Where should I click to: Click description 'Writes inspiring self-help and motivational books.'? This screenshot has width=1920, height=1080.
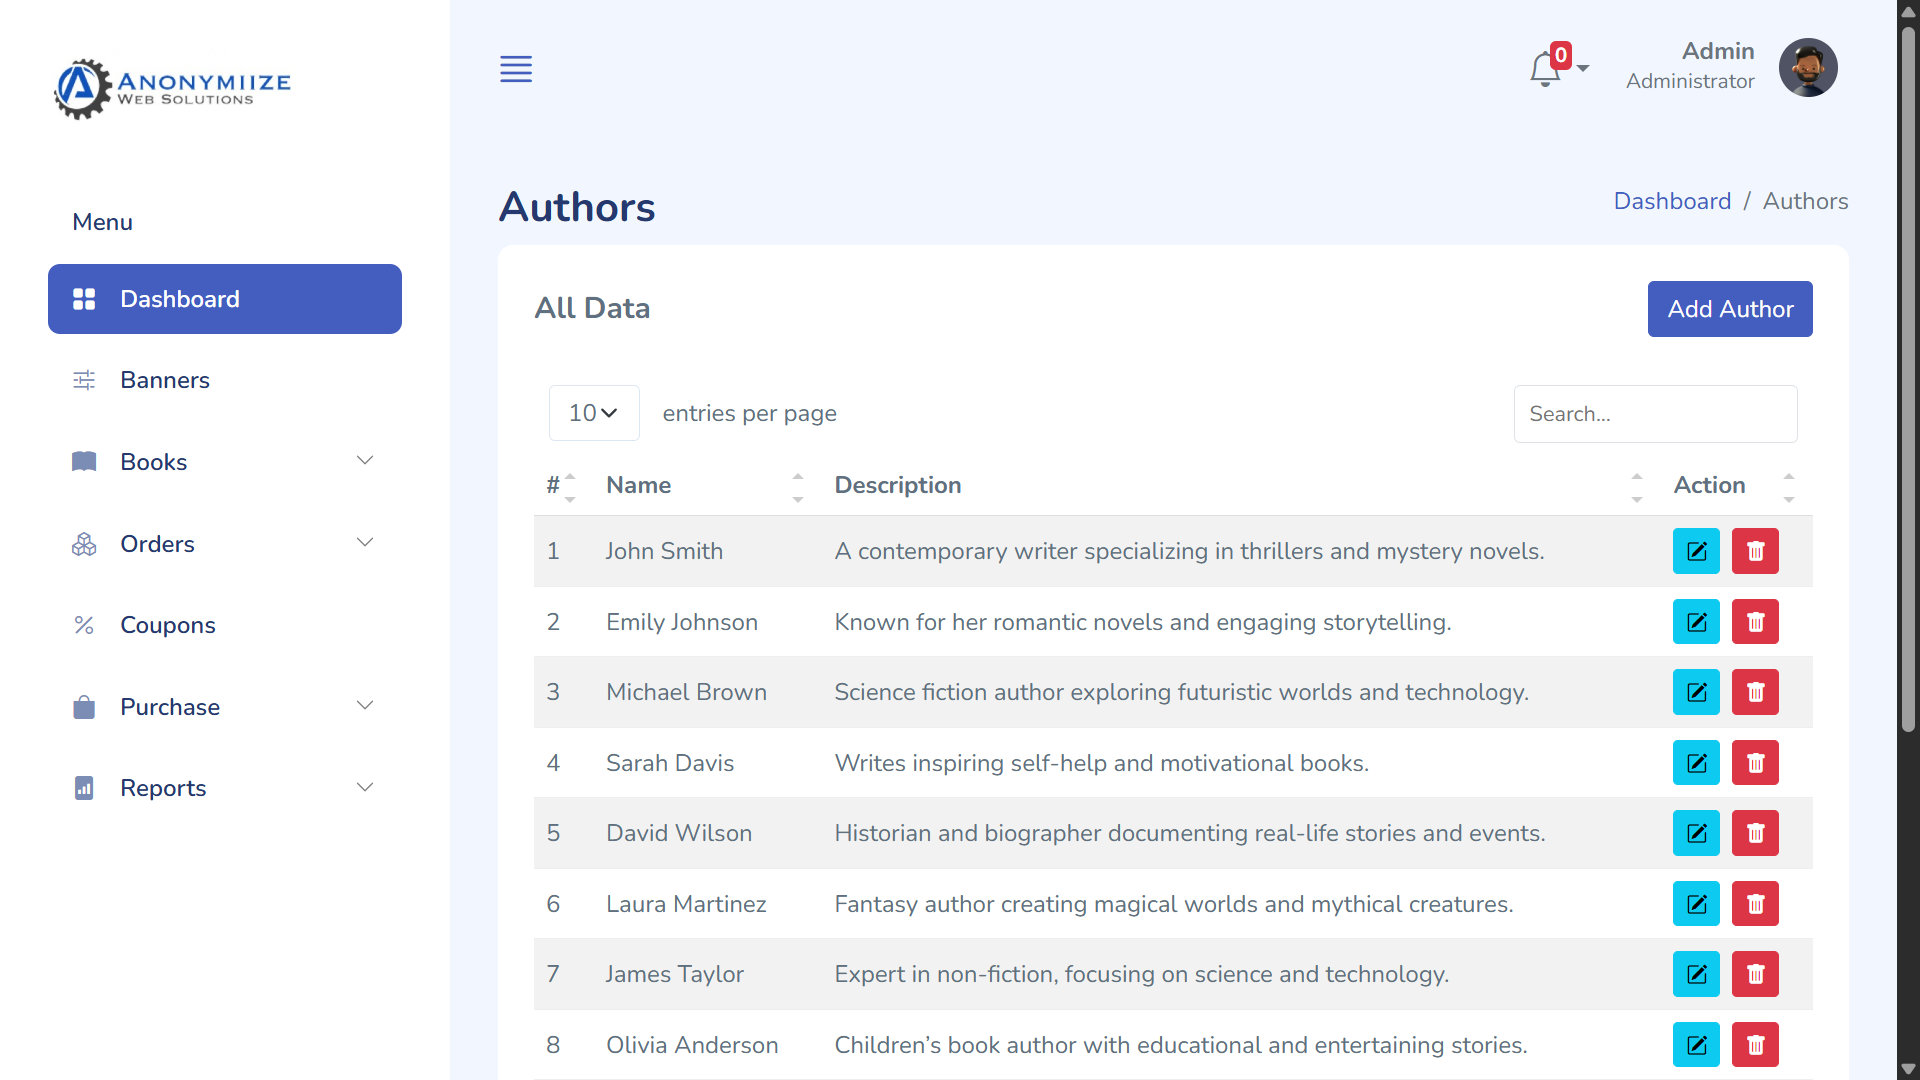pyautogui.click(x=1101, y=763)
